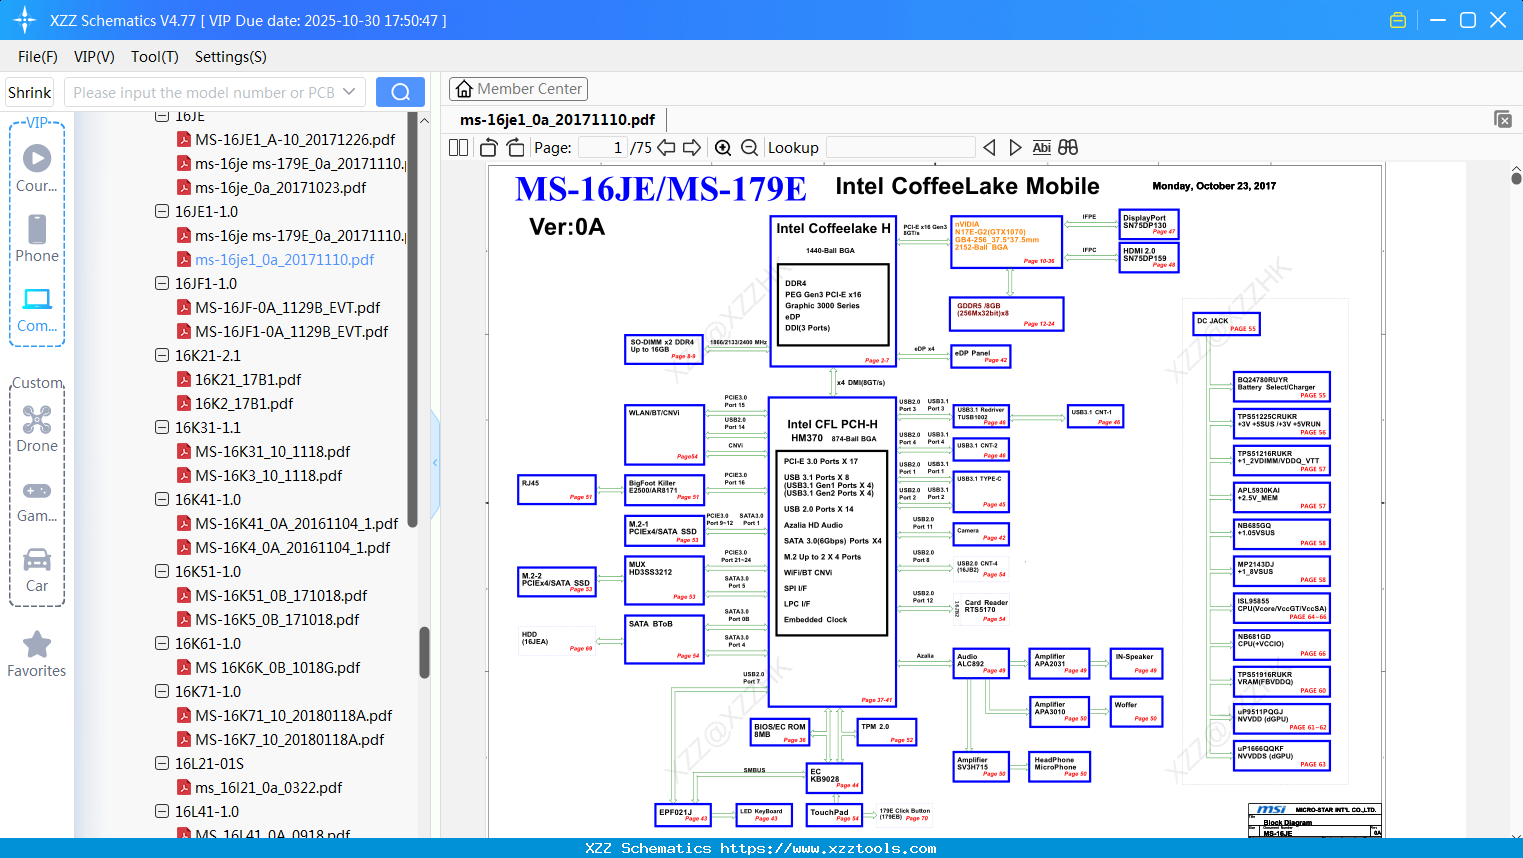Open 16K2_17B1.pdf in file tree

click(244, 404)
